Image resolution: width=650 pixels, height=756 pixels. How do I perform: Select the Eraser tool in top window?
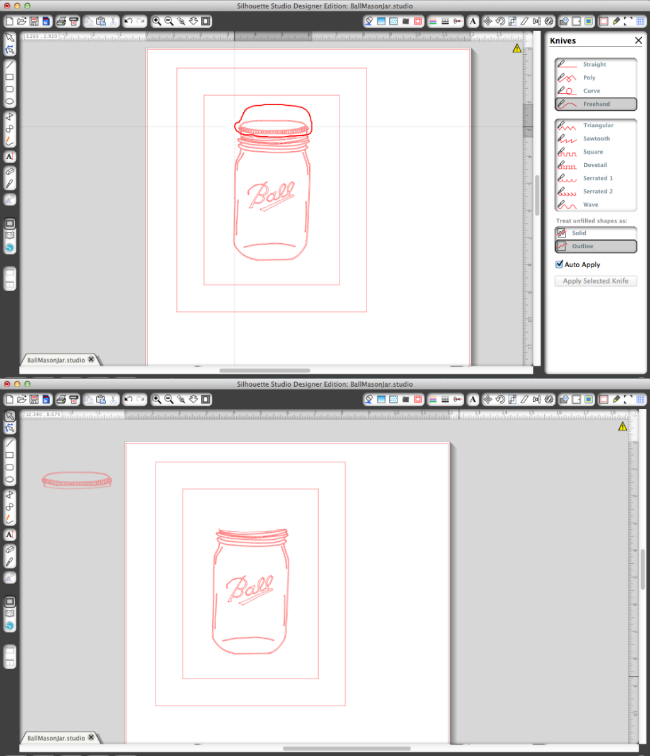10,172
